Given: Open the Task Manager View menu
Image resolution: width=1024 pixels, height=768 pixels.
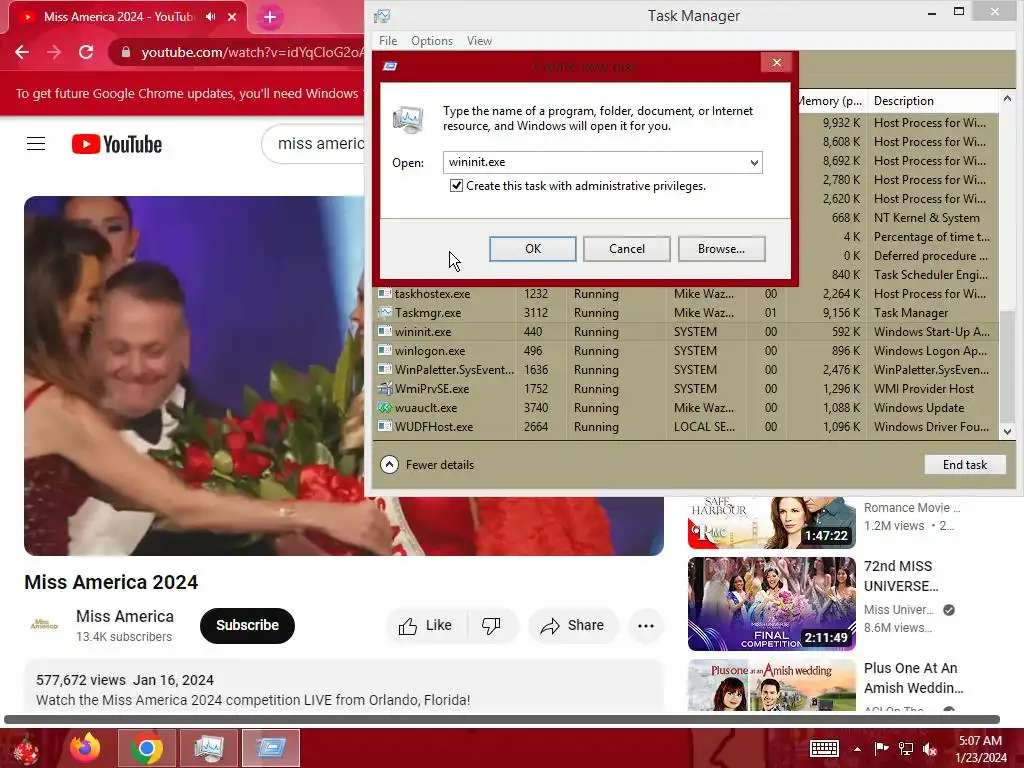Looking at the screenshot, I should tap(479, 40).
